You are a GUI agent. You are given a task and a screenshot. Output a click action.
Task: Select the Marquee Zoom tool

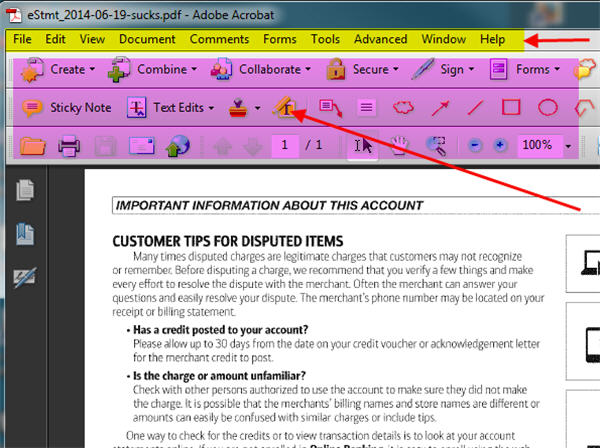pyautogui.click(x=436, y=146)
